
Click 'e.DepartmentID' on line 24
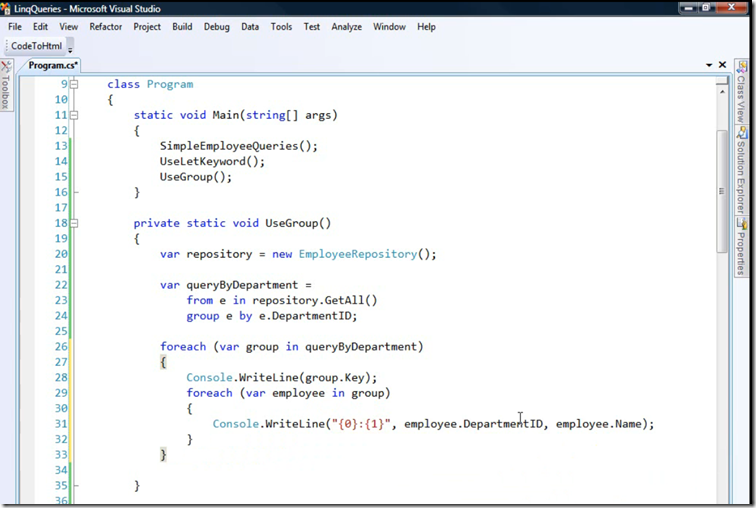305,316
